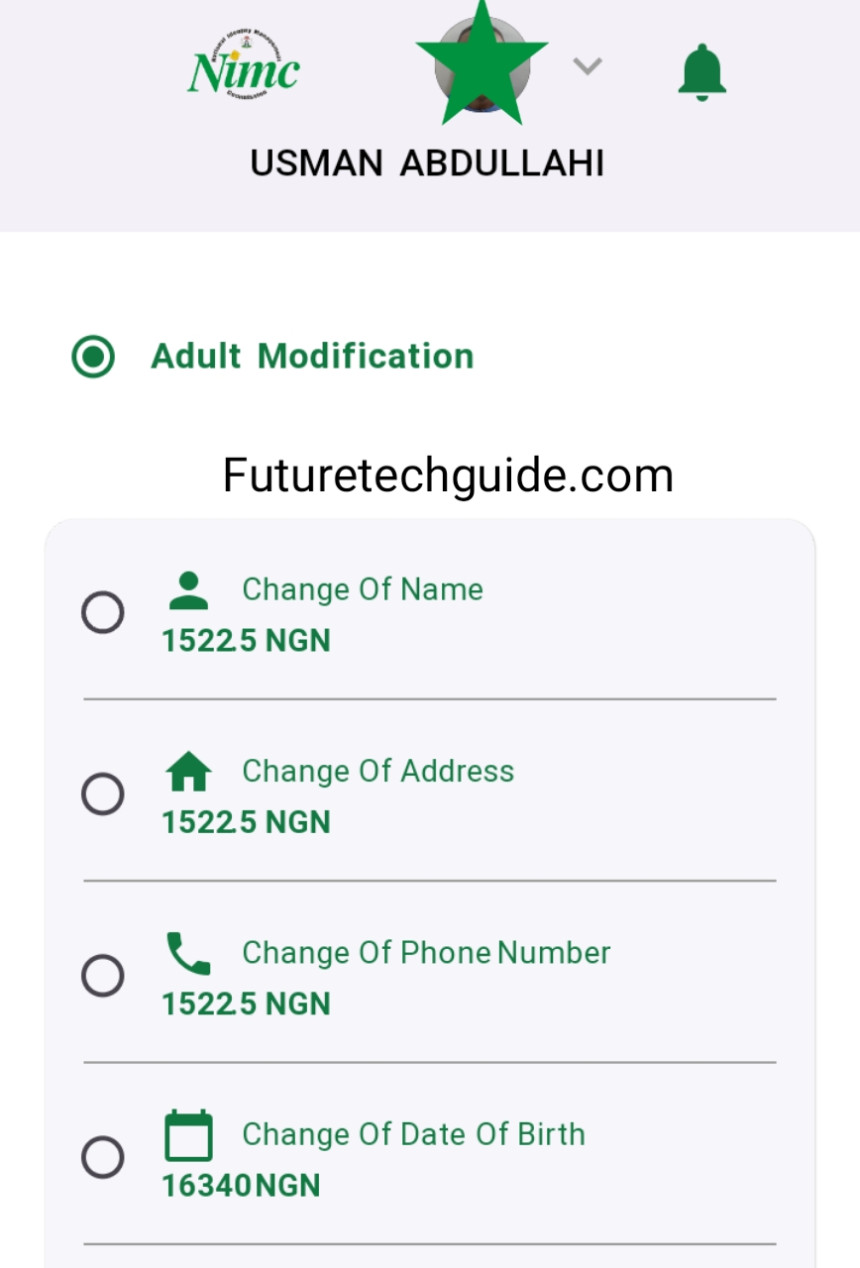
Task: Tap the Change Of Phone Number label
Action: tap(426, 953)
